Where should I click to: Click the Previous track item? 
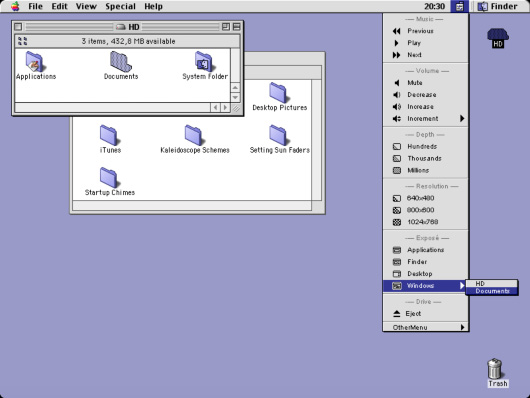pyautogui.click(x=426, y=31)
